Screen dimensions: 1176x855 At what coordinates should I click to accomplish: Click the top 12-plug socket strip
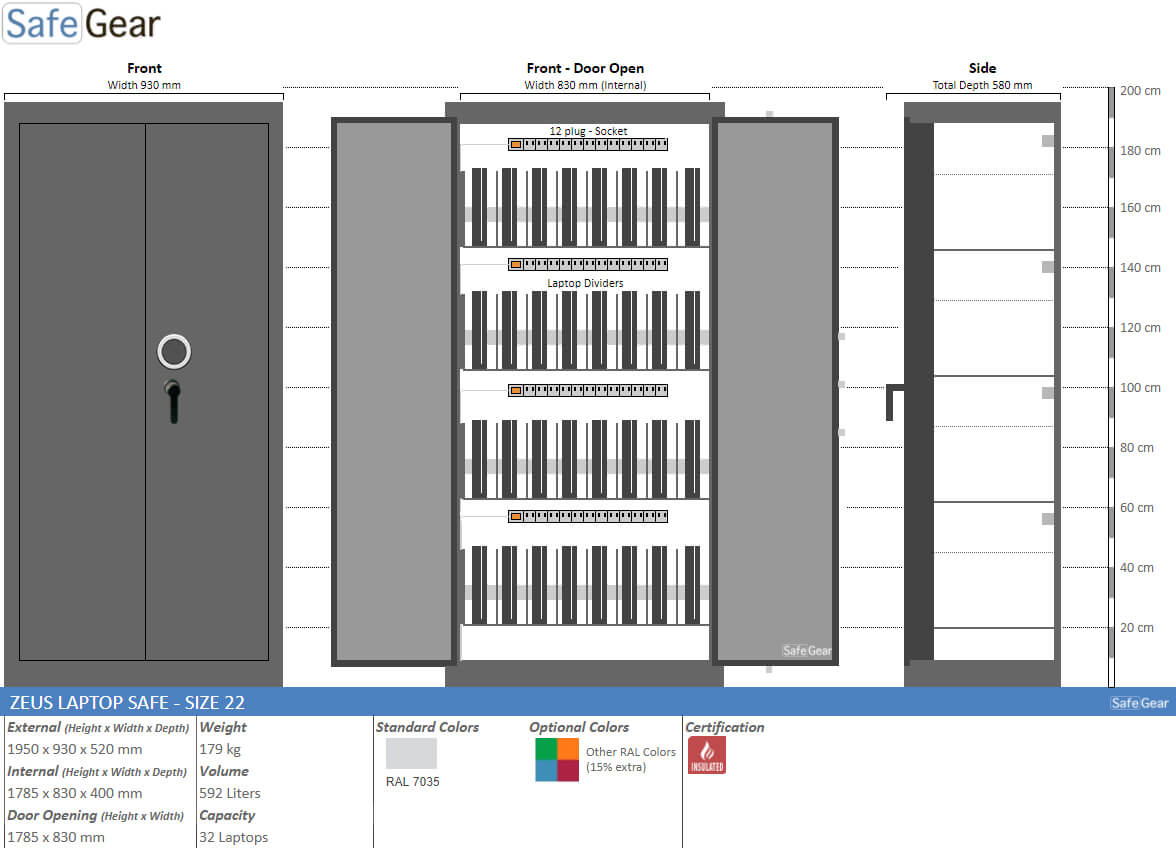point(588,145)
